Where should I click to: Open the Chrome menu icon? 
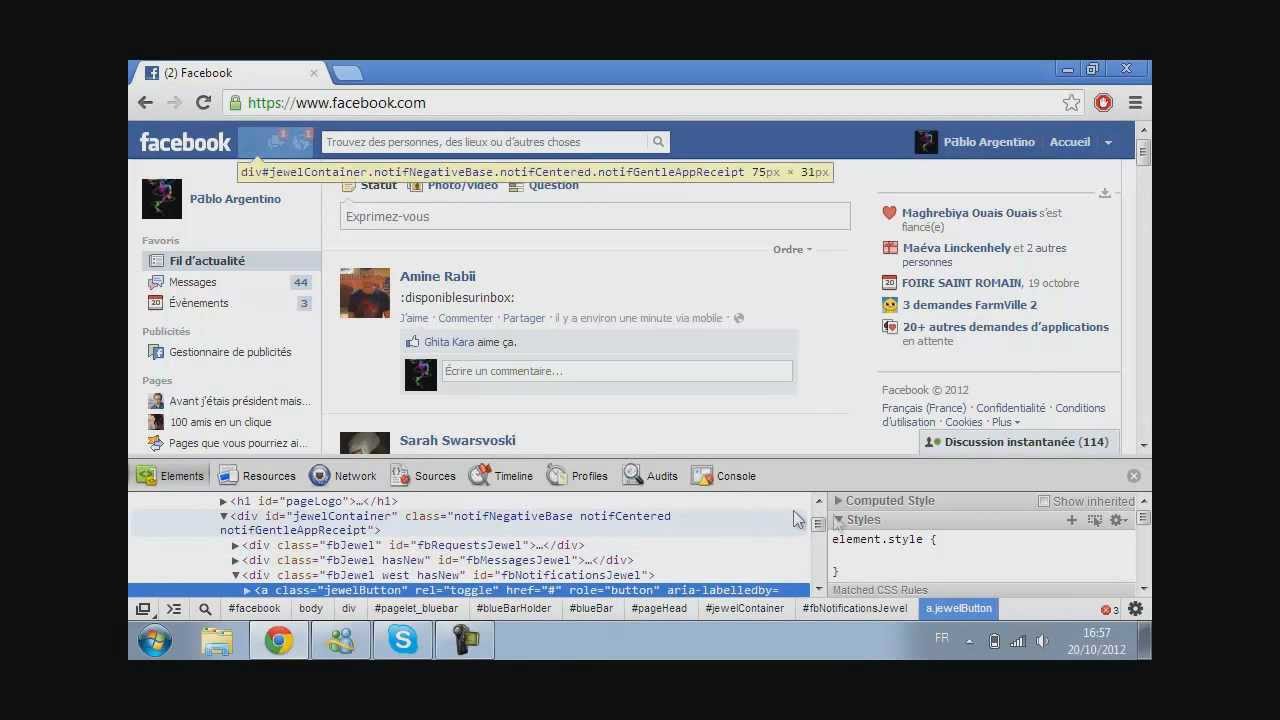pos(1135,103)
